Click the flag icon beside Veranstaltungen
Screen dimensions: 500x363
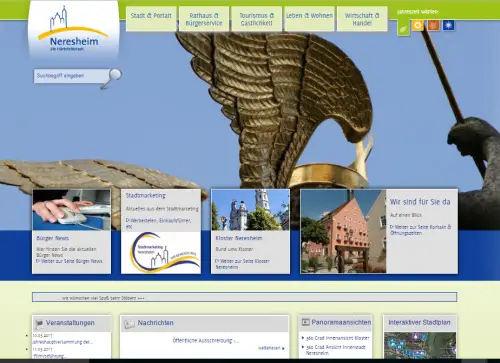pyautogui.click(x=39, y=323)
